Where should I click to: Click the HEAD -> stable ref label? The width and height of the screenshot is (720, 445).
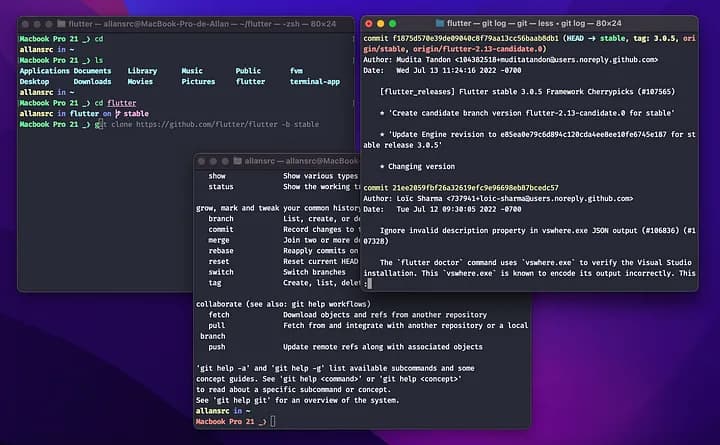(x=596, y=38)
